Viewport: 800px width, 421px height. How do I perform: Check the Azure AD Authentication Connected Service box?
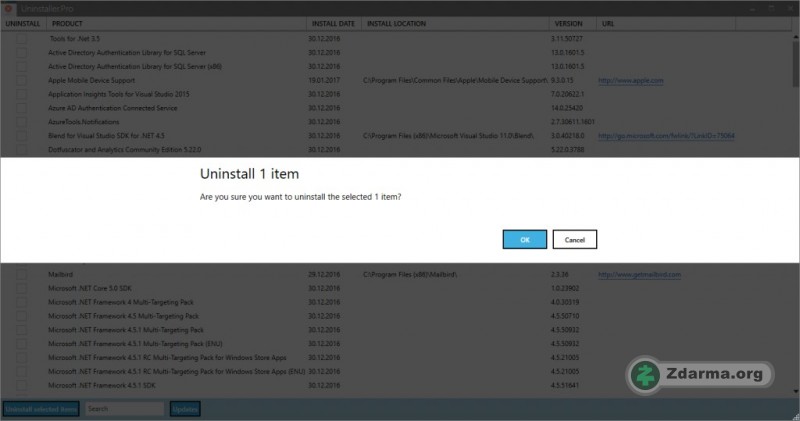pyautogui.click(x=21, y=108)
